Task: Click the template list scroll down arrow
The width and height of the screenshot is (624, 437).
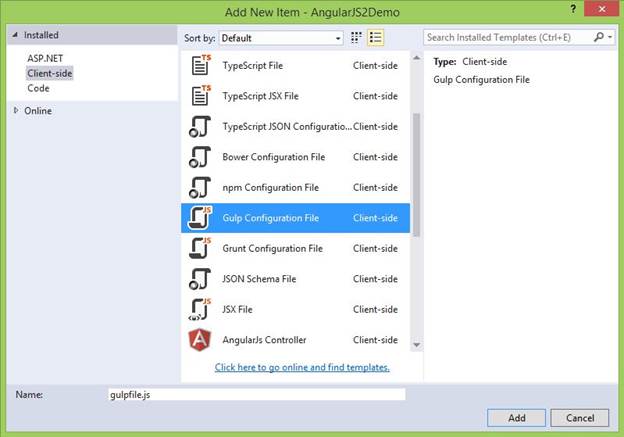Action: pos(416,345)
